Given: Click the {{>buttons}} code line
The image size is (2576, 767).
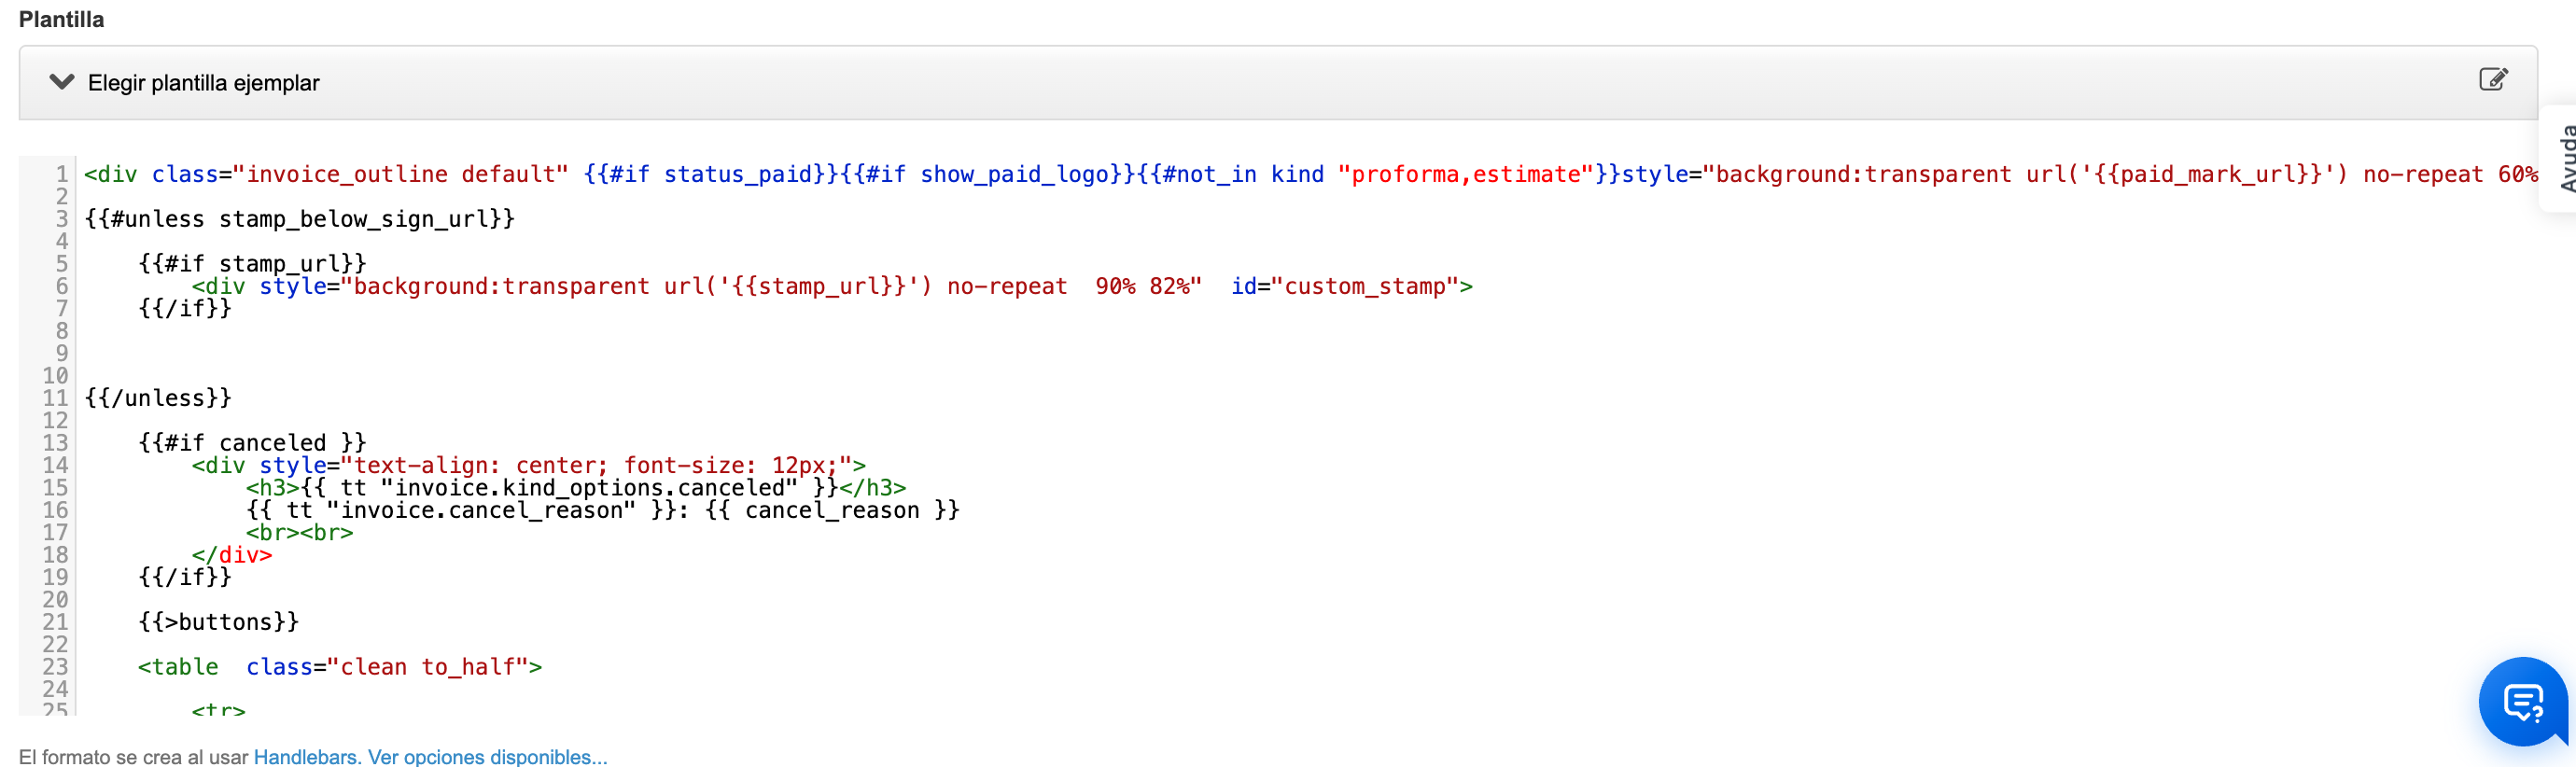Looking at the screenshot, I should coord(218,622).
